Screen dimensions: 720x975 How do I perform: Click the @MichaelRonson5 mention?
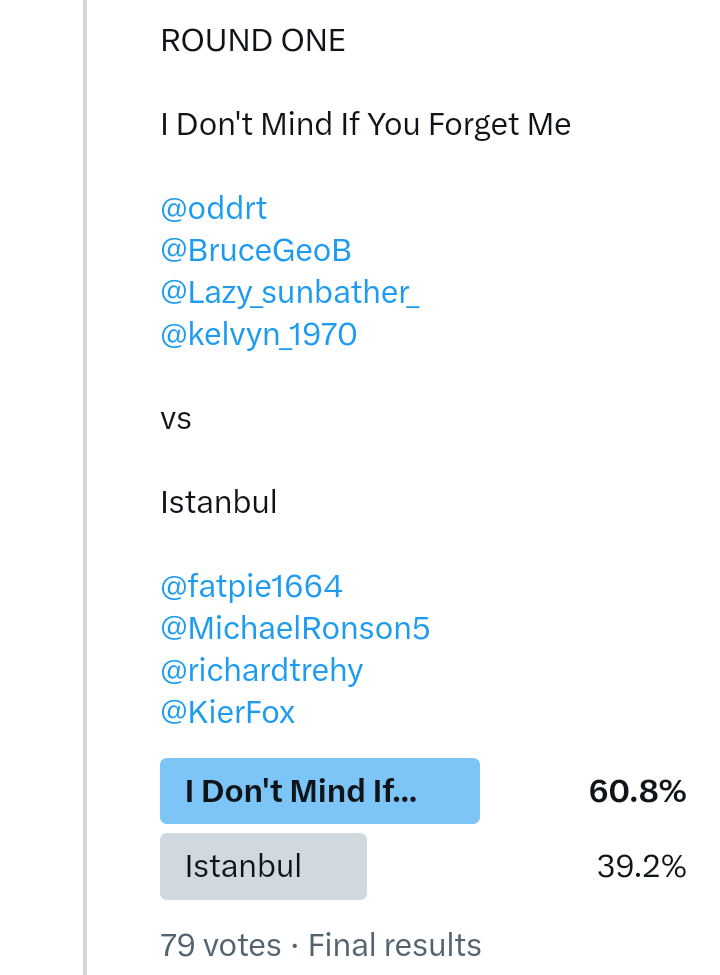(x=295, y=628)
